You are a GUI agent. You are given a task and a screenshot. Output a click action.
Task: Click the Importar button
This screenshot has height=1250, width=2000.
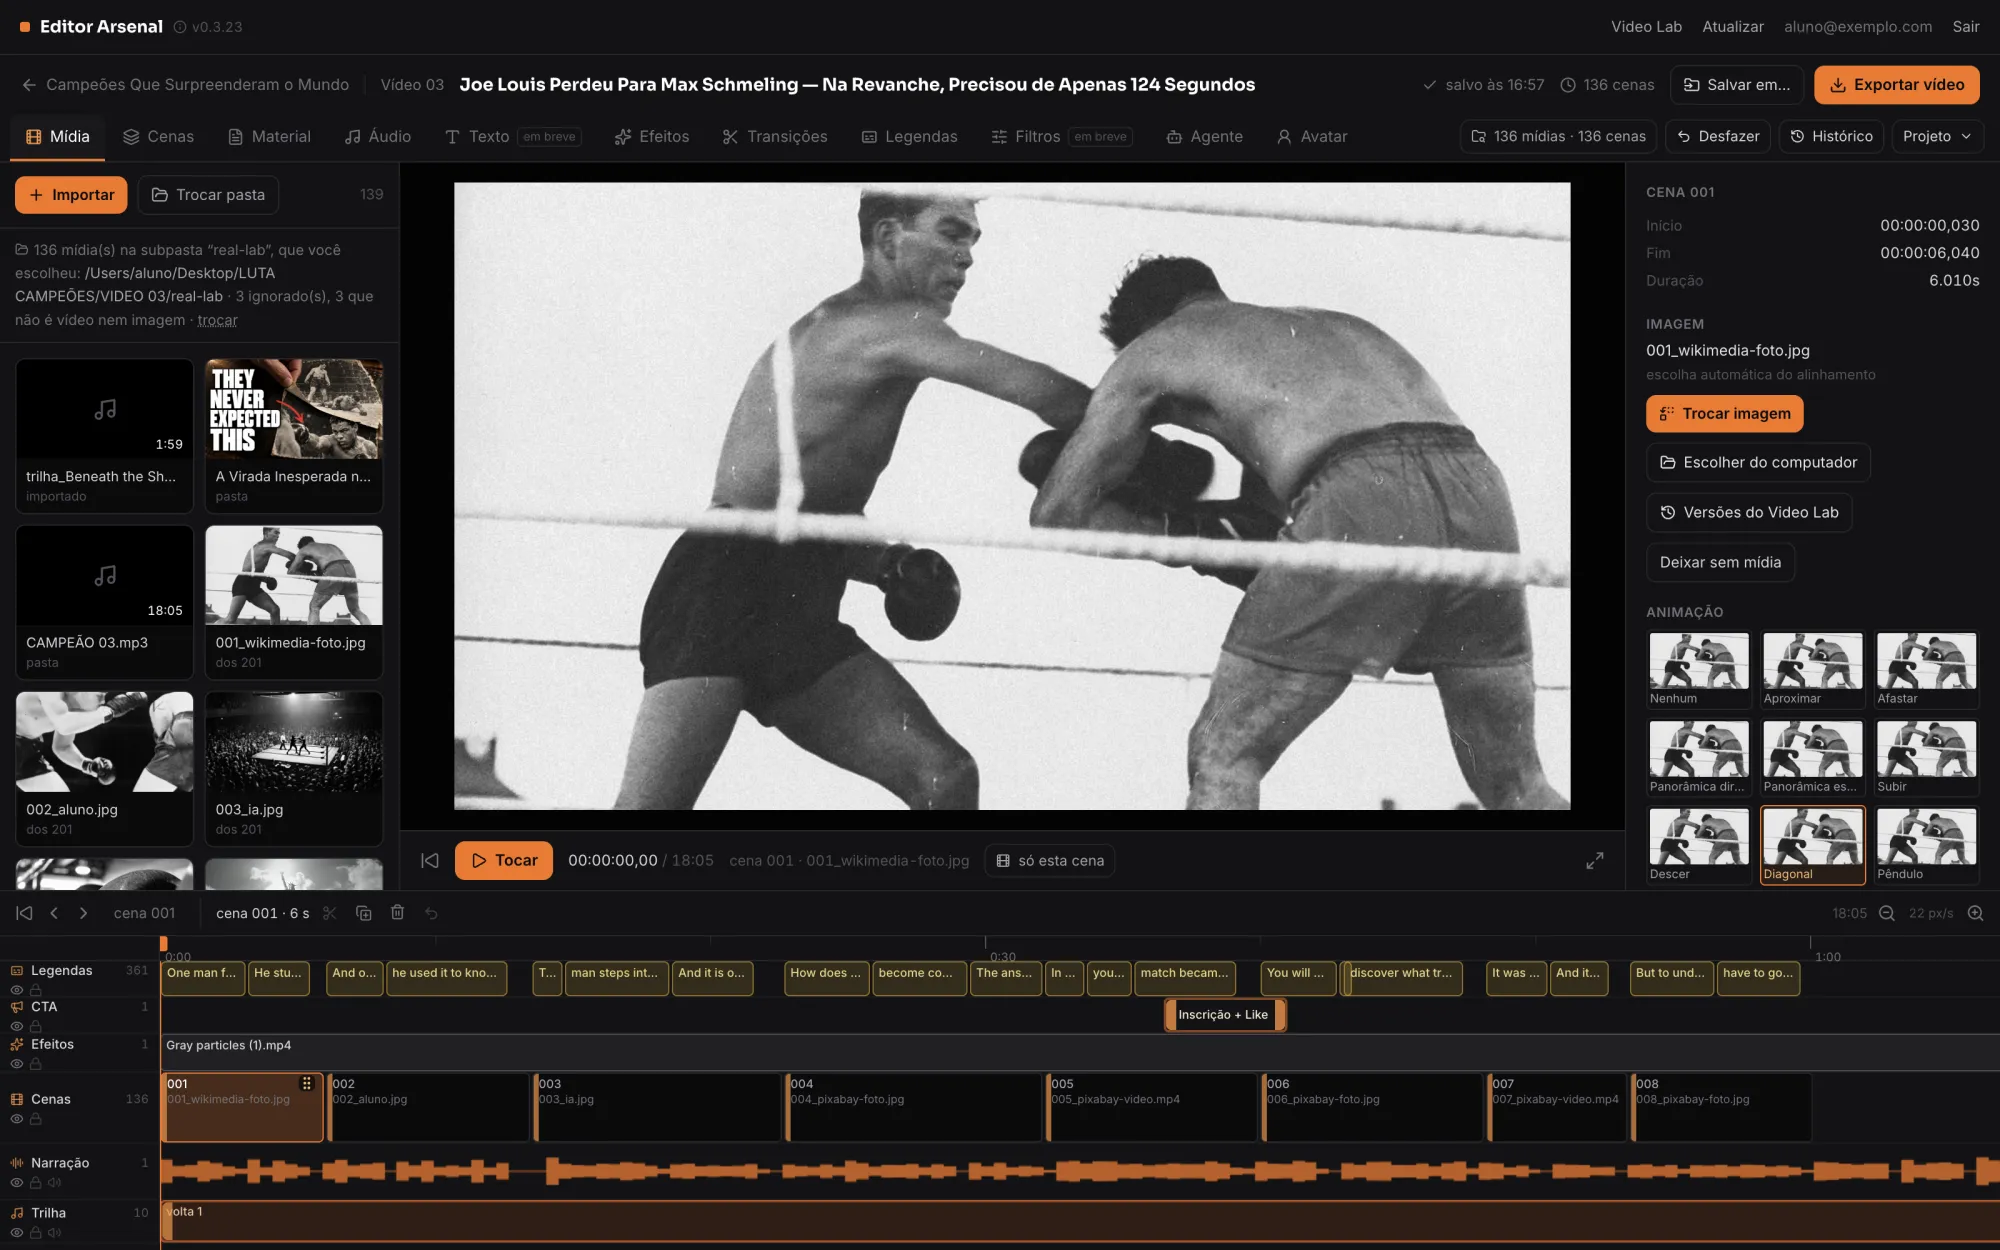point(71,195)
